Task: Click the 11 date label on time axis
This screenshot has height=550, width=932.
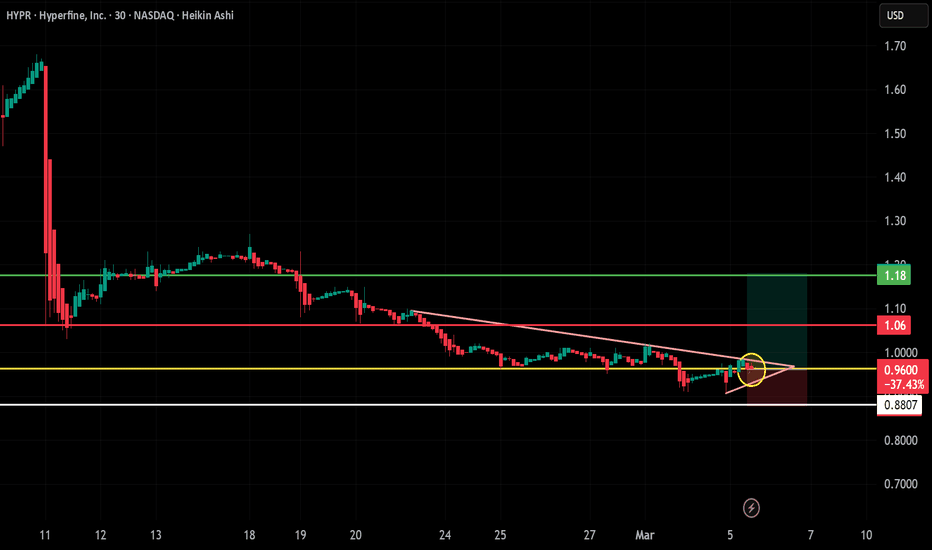Action: point(45,535)
